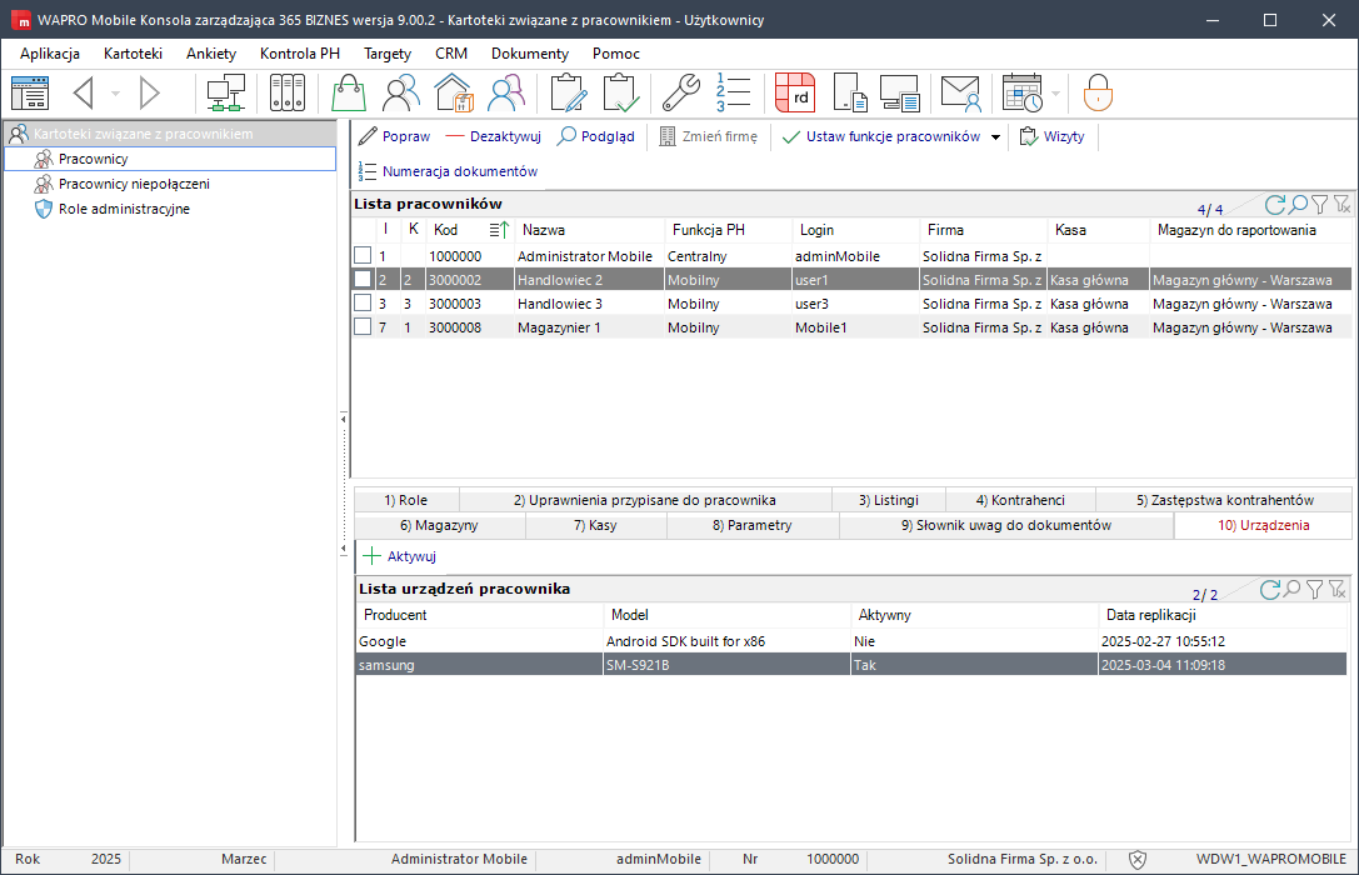Image resolution: width=1359 pixels, height=875 pixels.
Task: Click the green shopping bag toolbar icon
Action: pos(349,93)
